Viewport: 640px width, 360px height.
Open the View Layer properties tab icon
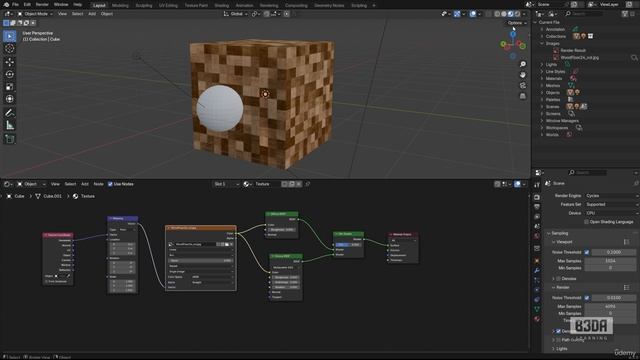point(537,217)
